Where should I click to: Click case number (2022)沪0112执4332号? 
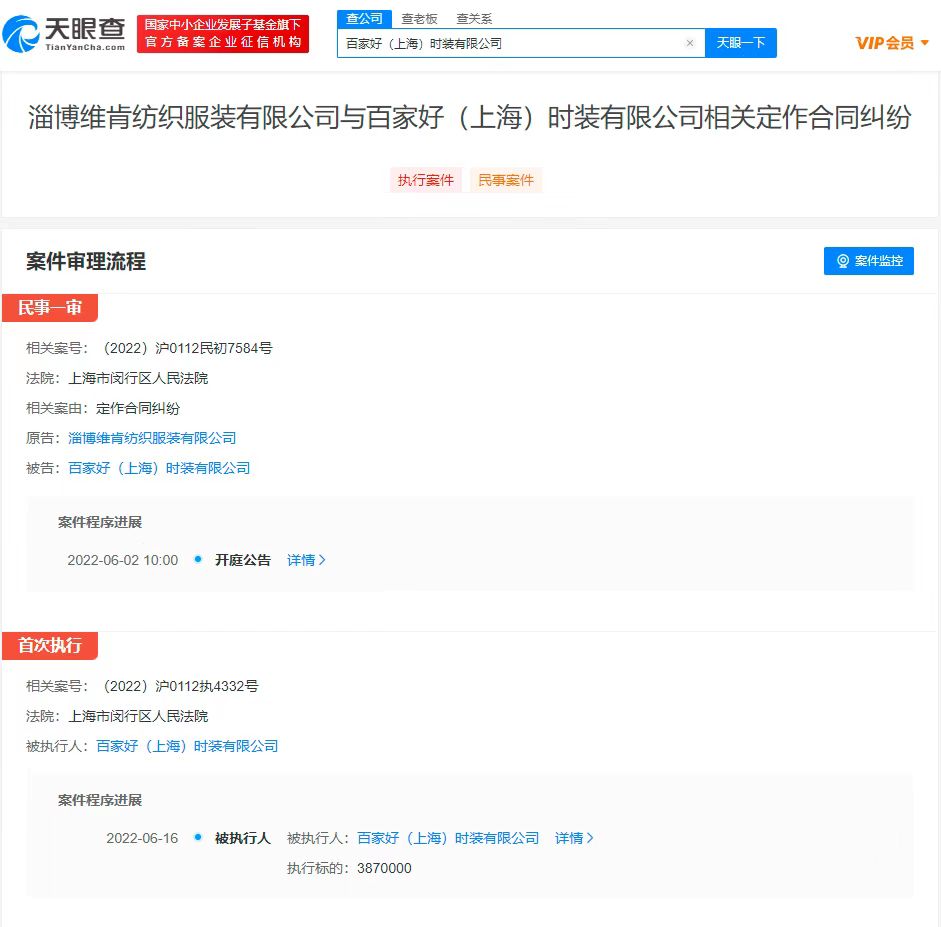(180, 686)
